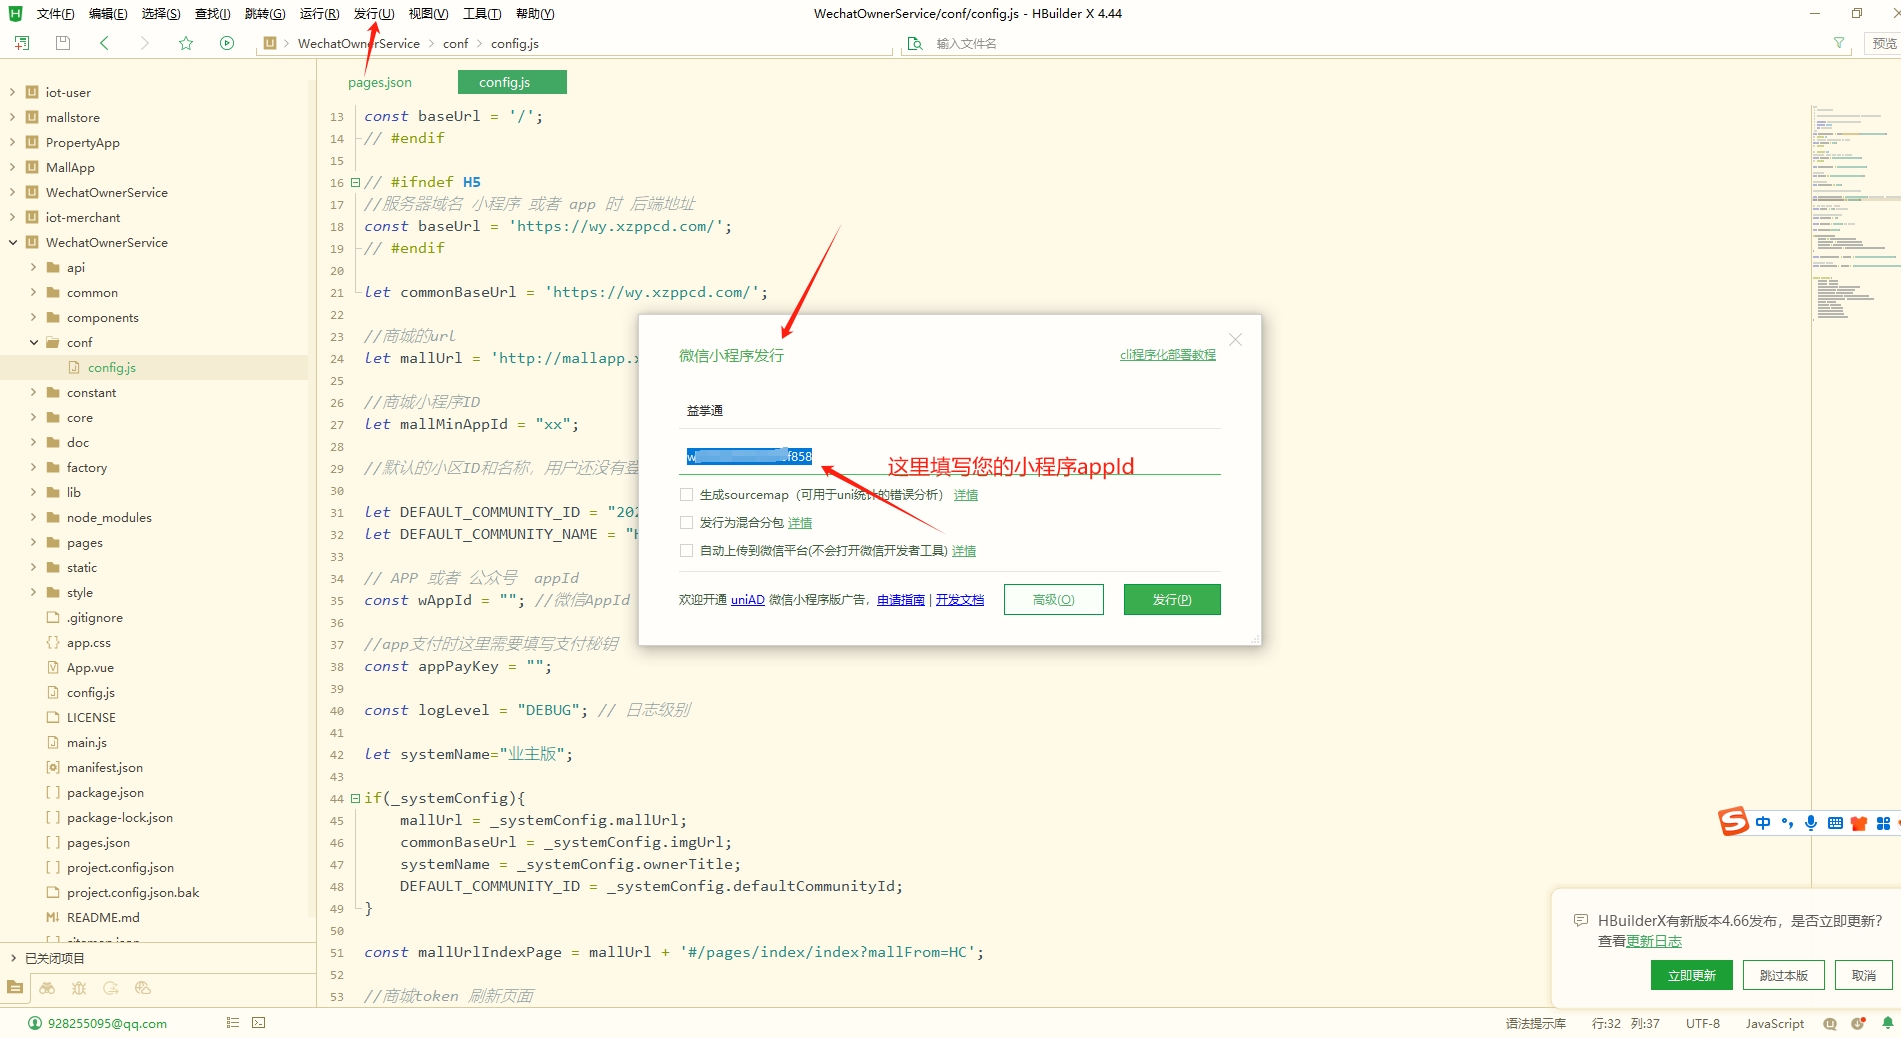Click the mini program name field 益掌通

click(949, 411)
